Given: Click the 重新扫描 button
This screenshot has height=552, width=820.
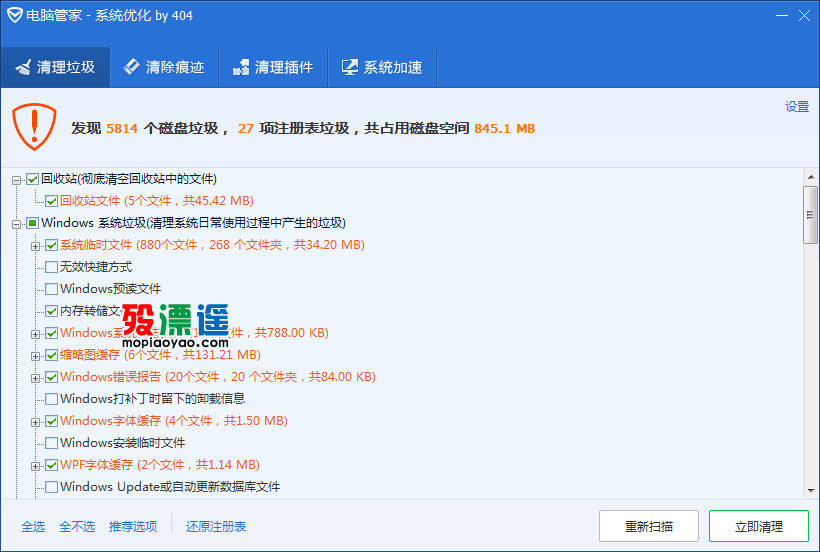Looking at the screenshot, I should (x=648, y=526).
